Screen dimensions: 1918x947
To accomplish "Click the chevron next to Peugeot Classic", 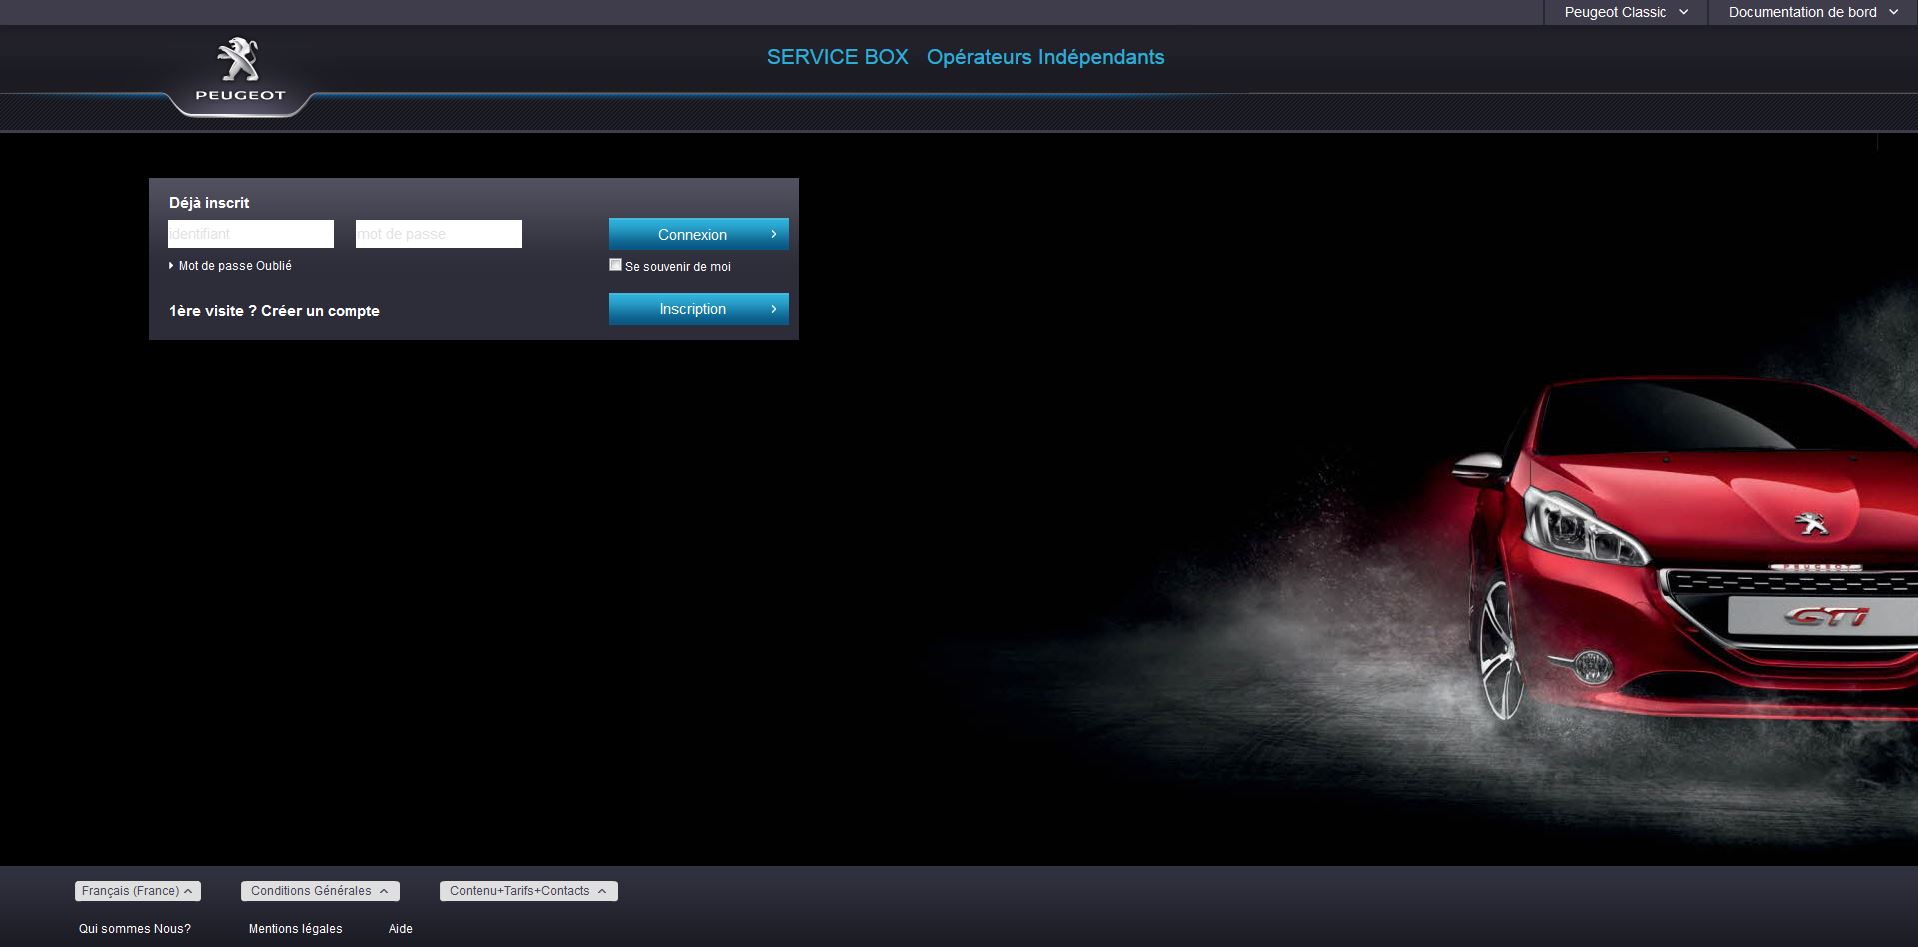I will [x=1684, y=12].
